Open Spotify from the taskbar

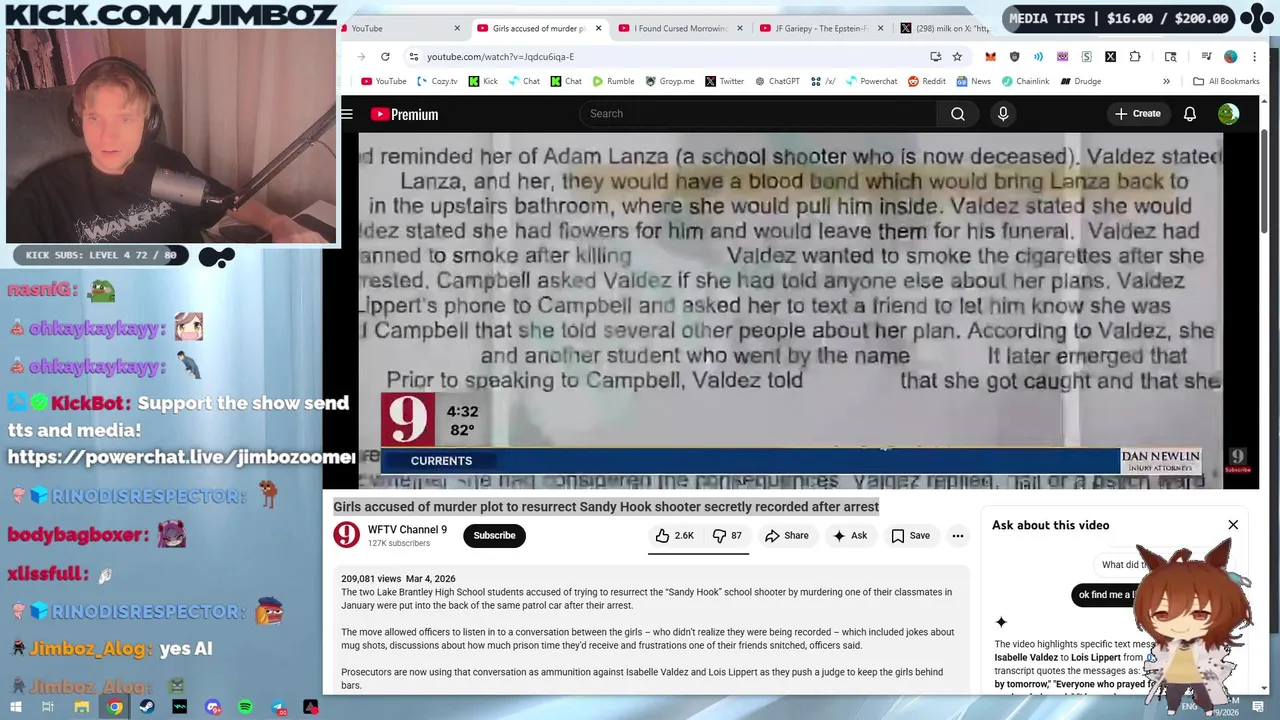click(x=245, y=707)
